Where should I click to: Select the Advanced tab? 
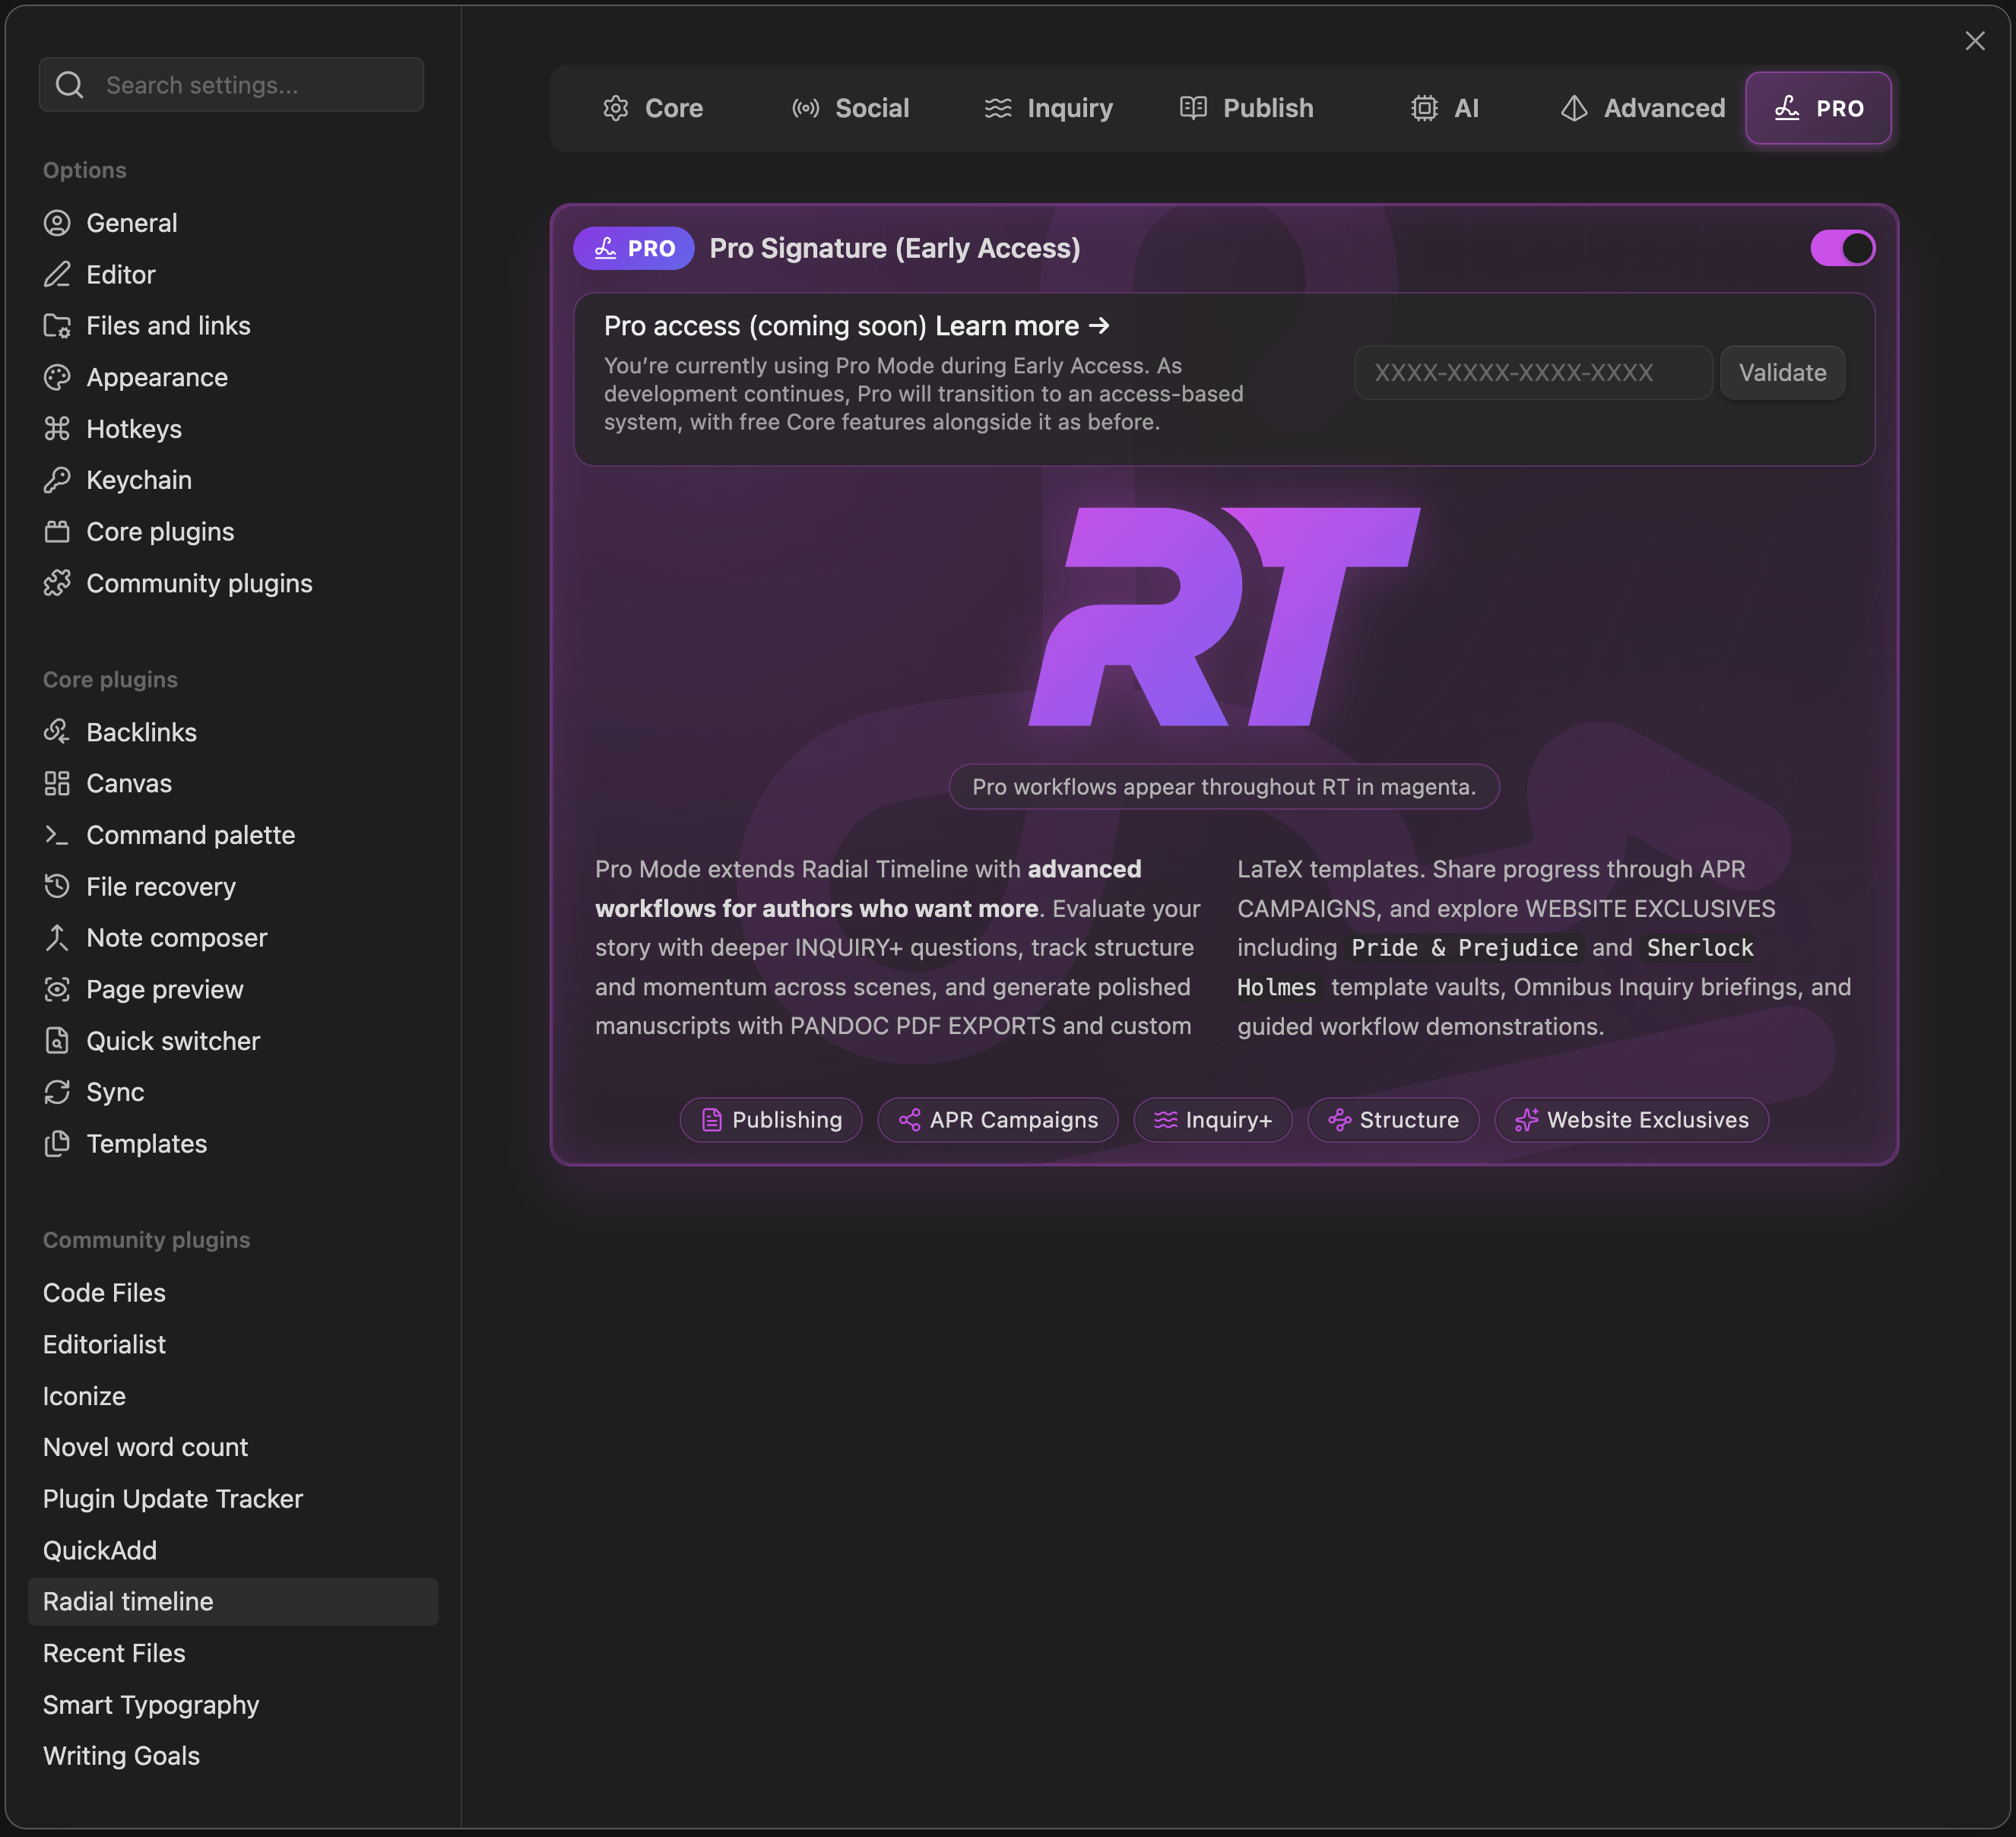[1642, 108]
